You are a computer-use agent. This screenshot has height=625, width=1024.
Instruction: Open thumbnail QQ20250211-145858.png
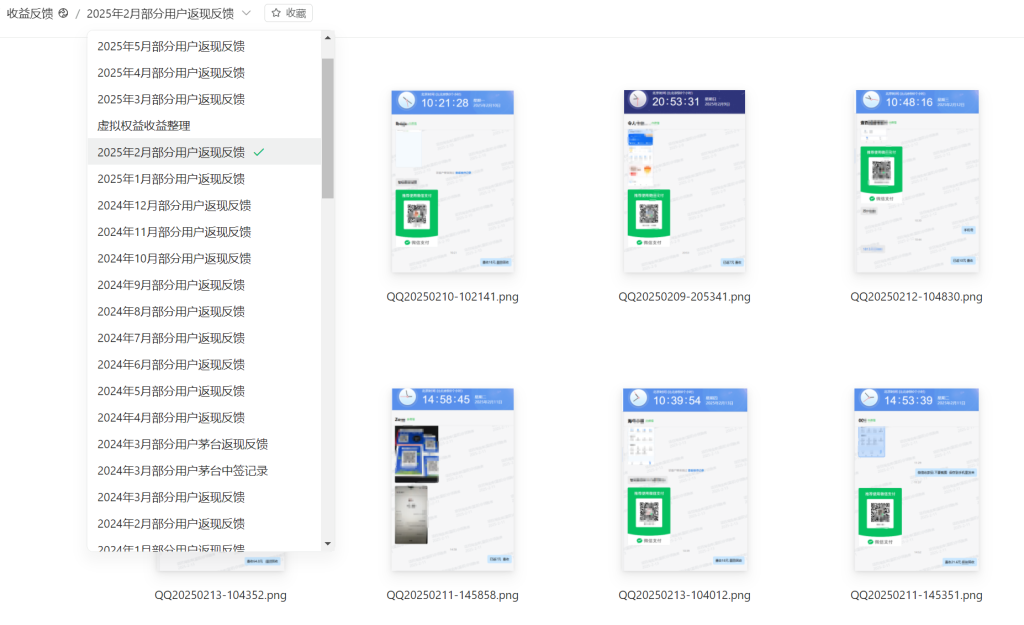[x=453, y=479]
